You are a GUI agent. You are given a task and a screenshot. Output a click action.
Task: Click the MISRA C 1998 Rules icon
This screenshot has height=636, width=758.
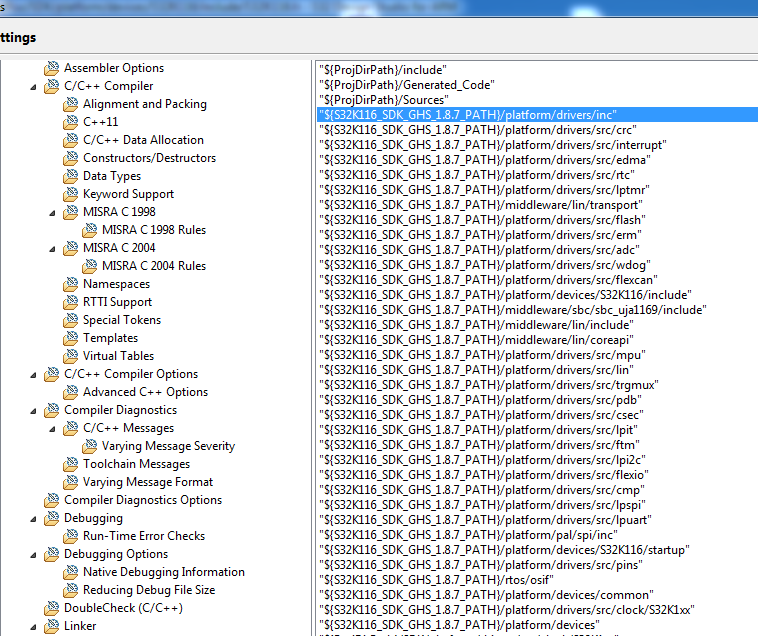click(89, 231)
